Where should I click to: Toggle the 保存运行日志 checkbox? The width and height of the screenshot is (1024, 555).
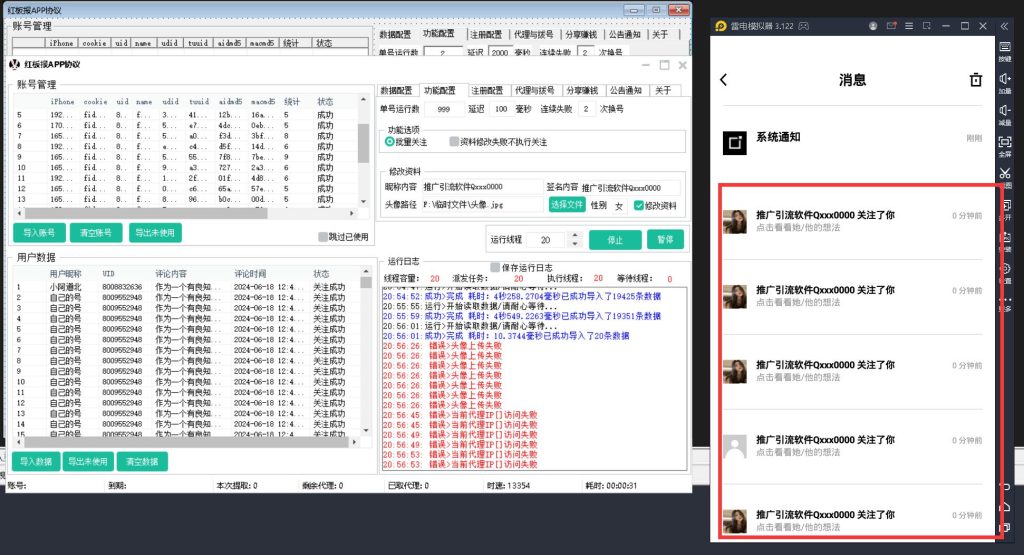coord(495,267)
